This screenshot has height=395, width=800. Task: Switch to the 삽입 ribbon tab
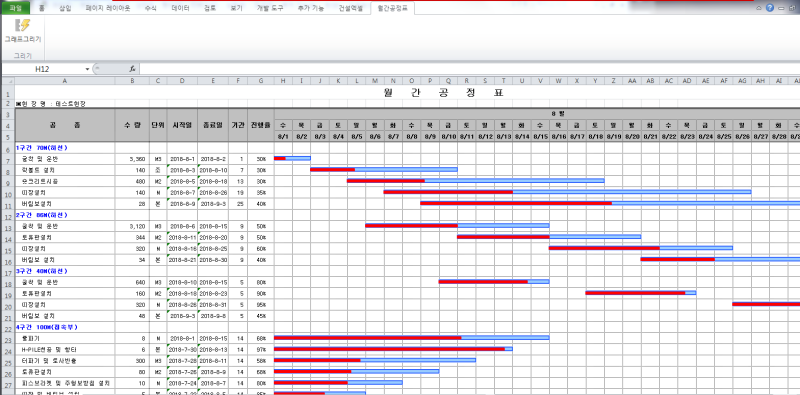pyautogui.click(x=65, y=8)
